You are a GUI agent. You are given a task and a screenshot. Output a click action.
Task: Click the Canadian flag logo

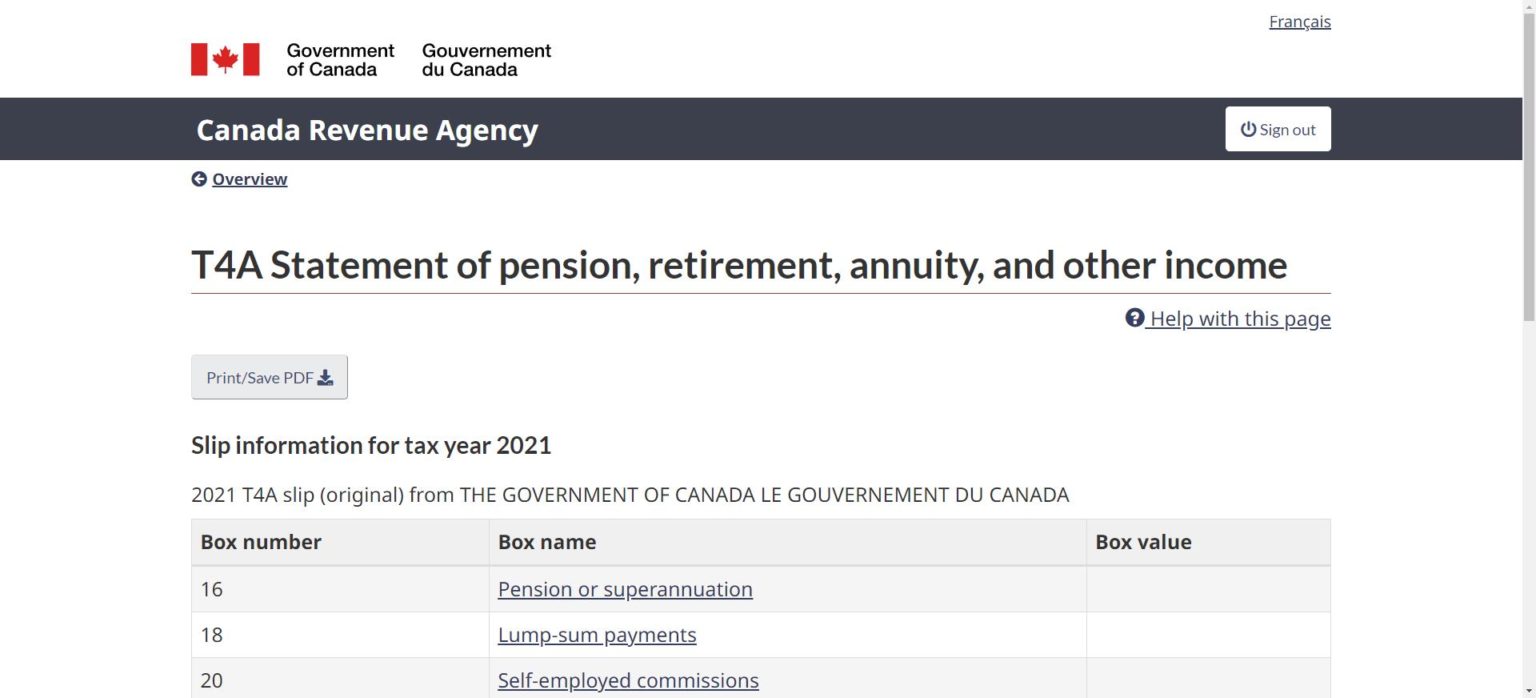point(225,59)
